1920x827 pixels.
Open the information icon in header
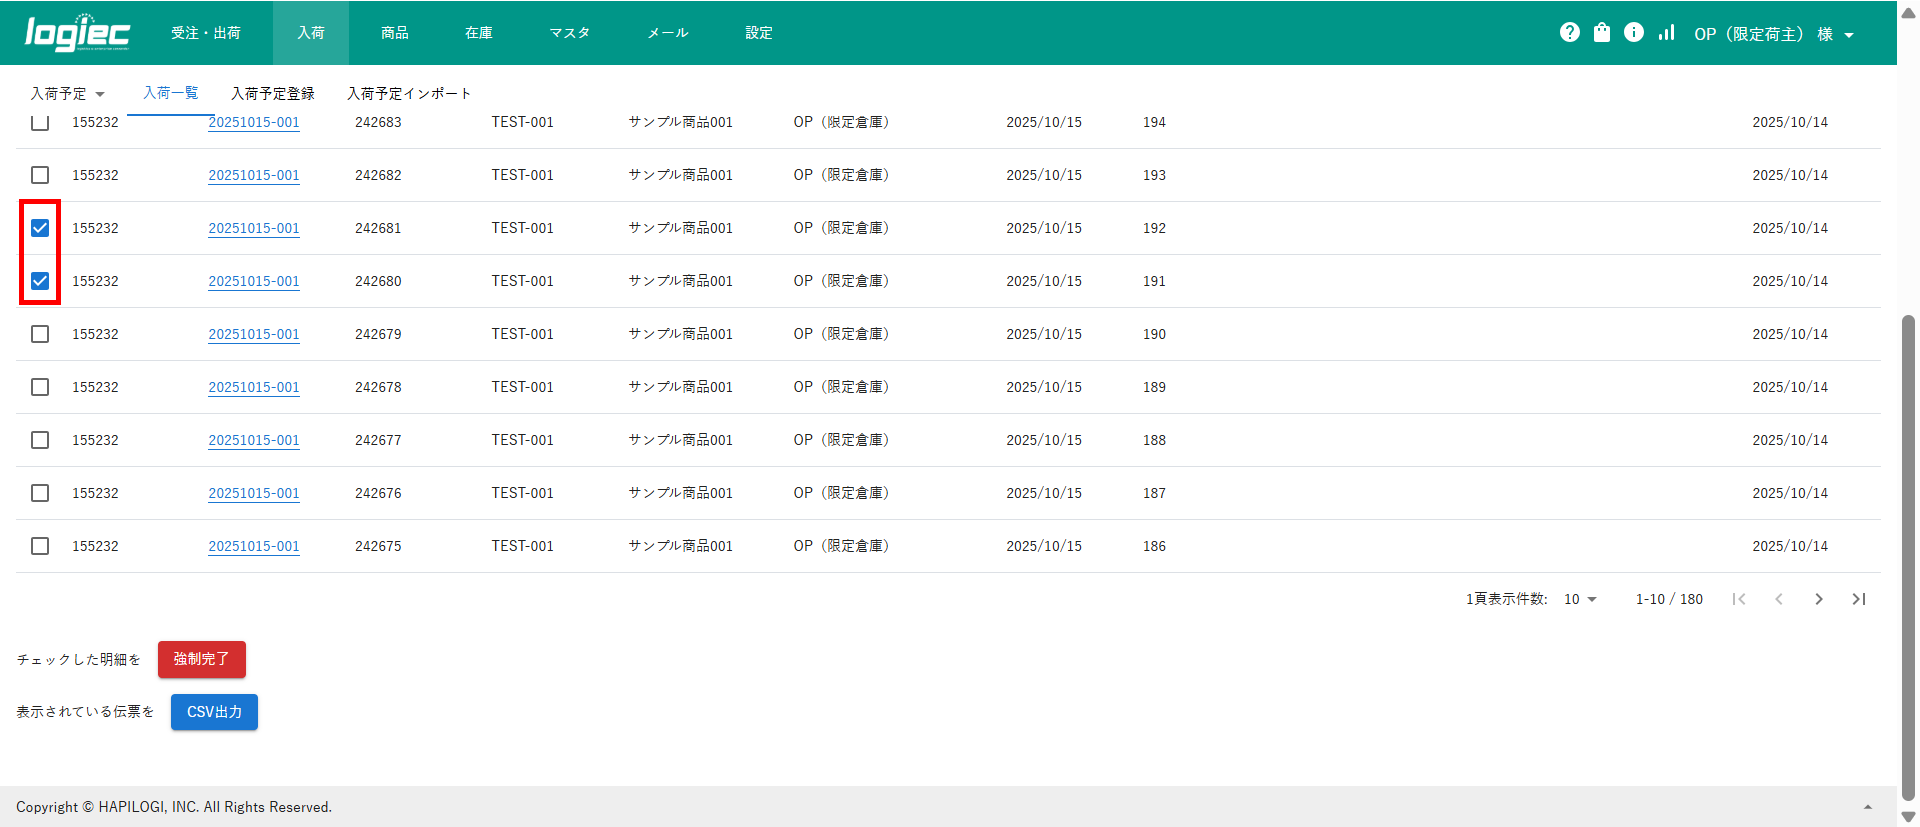tap(1634, 33)
